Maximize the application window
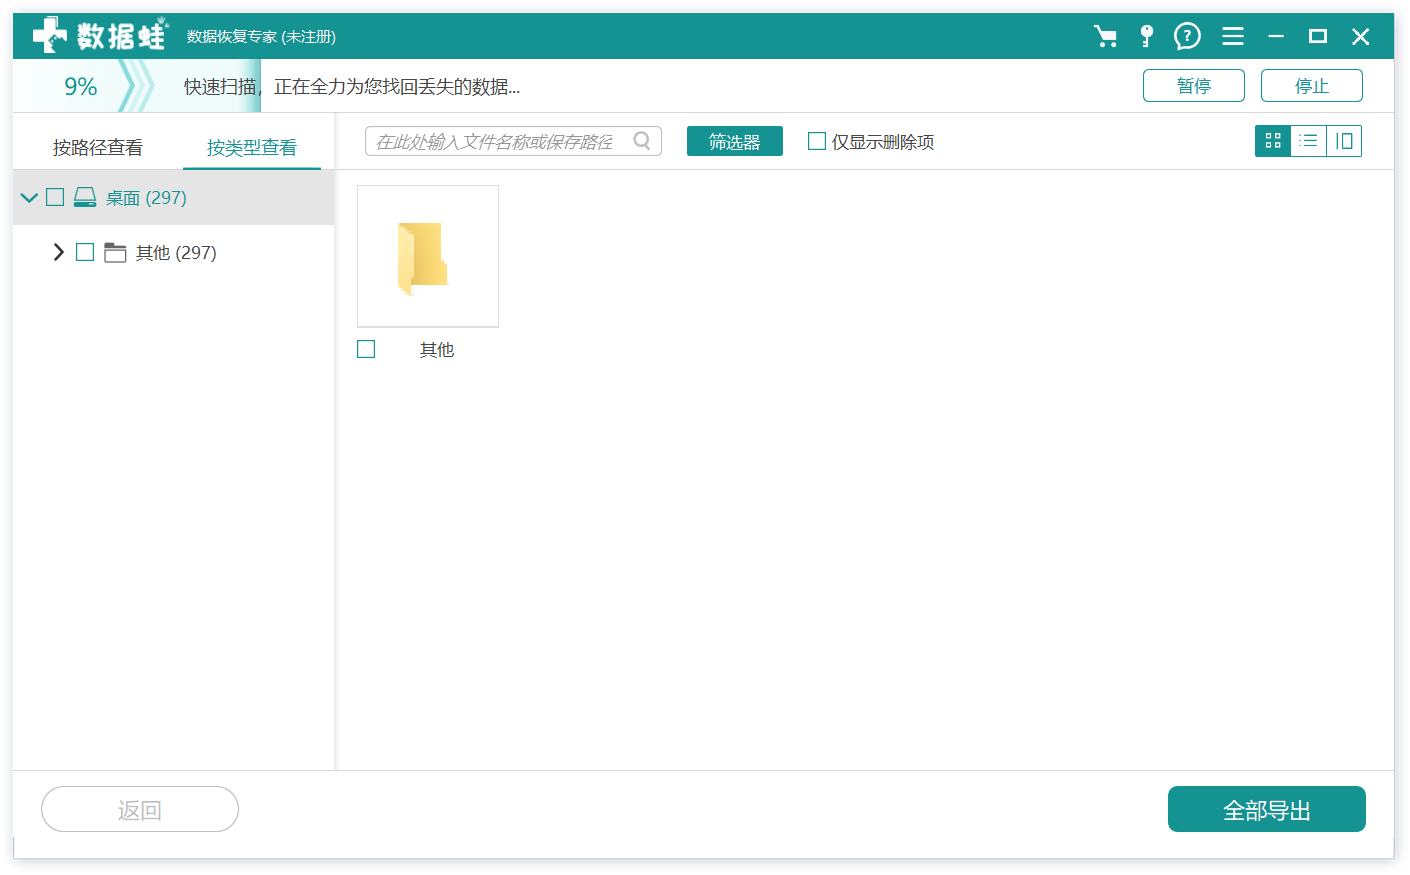Screen dimensions: 1410x875 1318,37
